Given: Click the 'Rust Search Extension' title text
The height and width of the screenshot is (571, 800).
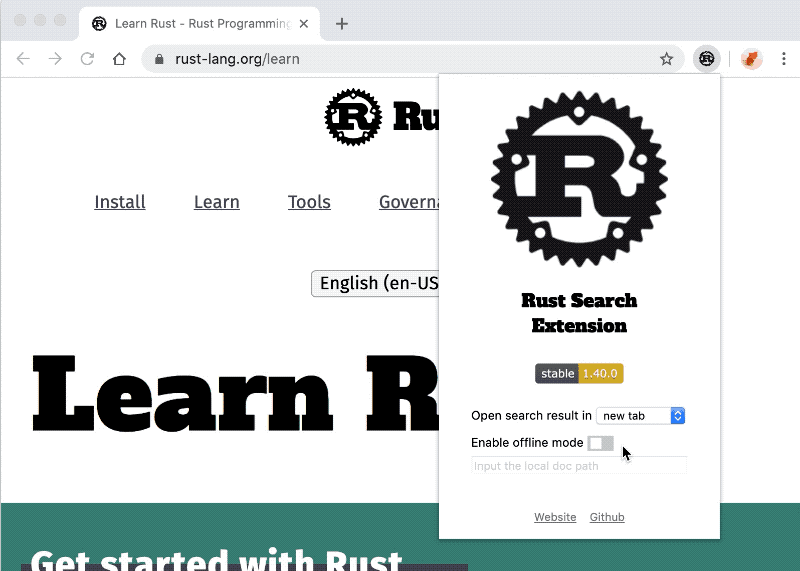Looking at the screenshot, I should click(x=579, y=313).
